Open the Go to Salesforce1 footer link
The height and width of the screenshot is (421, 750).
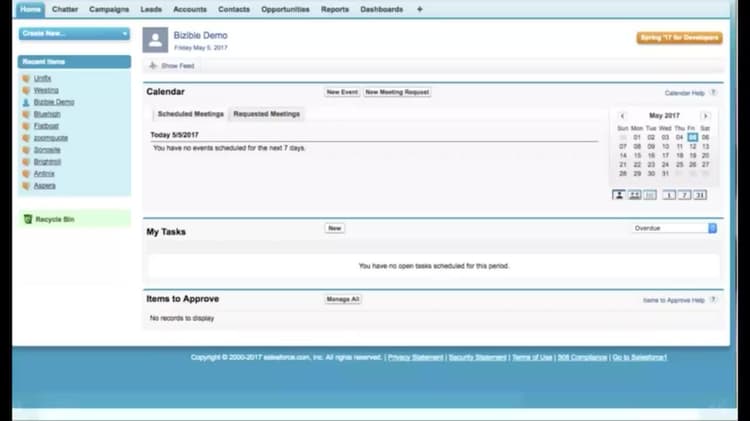640,357
